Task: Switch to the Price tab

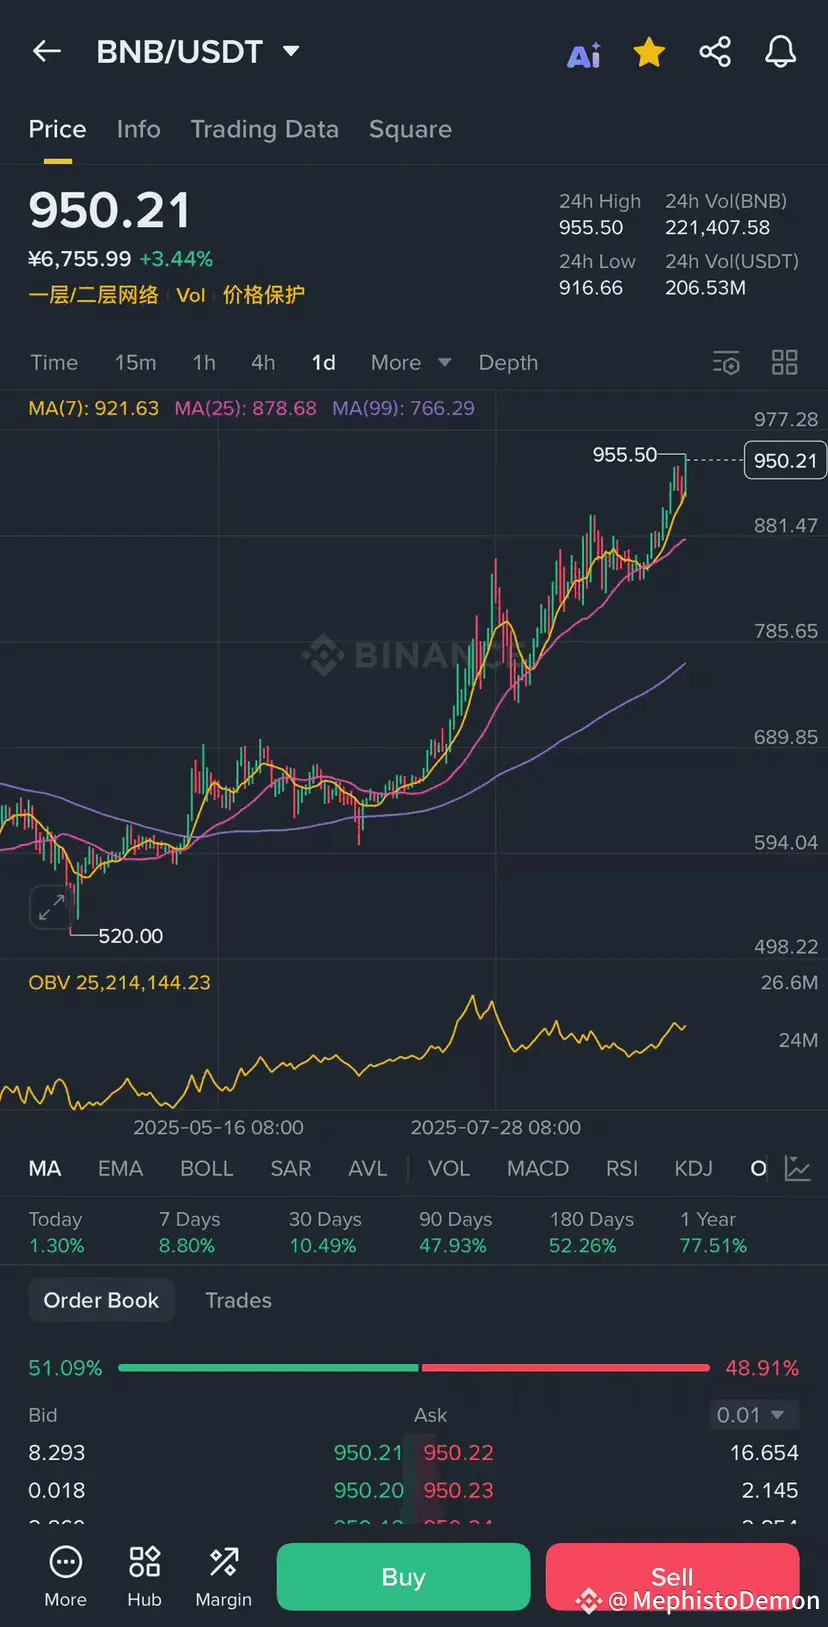Action: (x=57, y=129)
